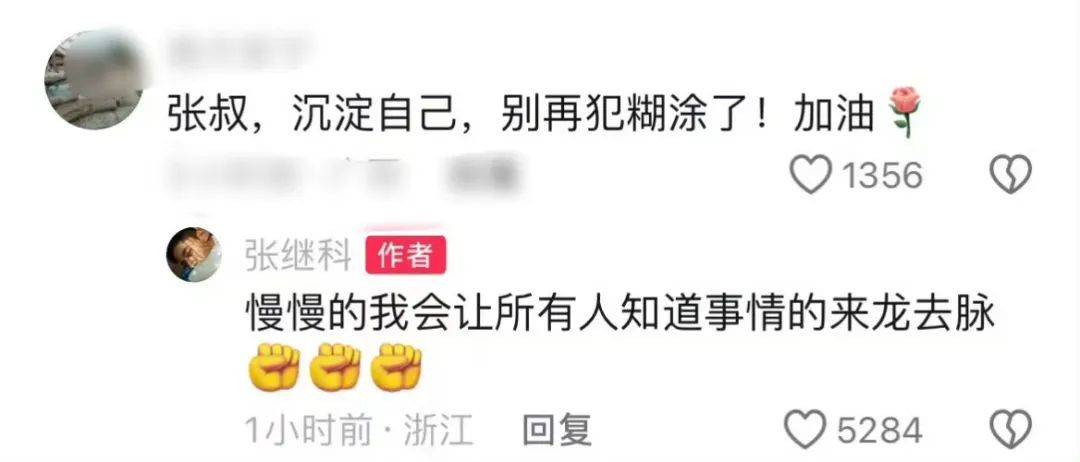
Task: Click the 1小时前 · 浙江 timestamp
Action: coord(360,430)
